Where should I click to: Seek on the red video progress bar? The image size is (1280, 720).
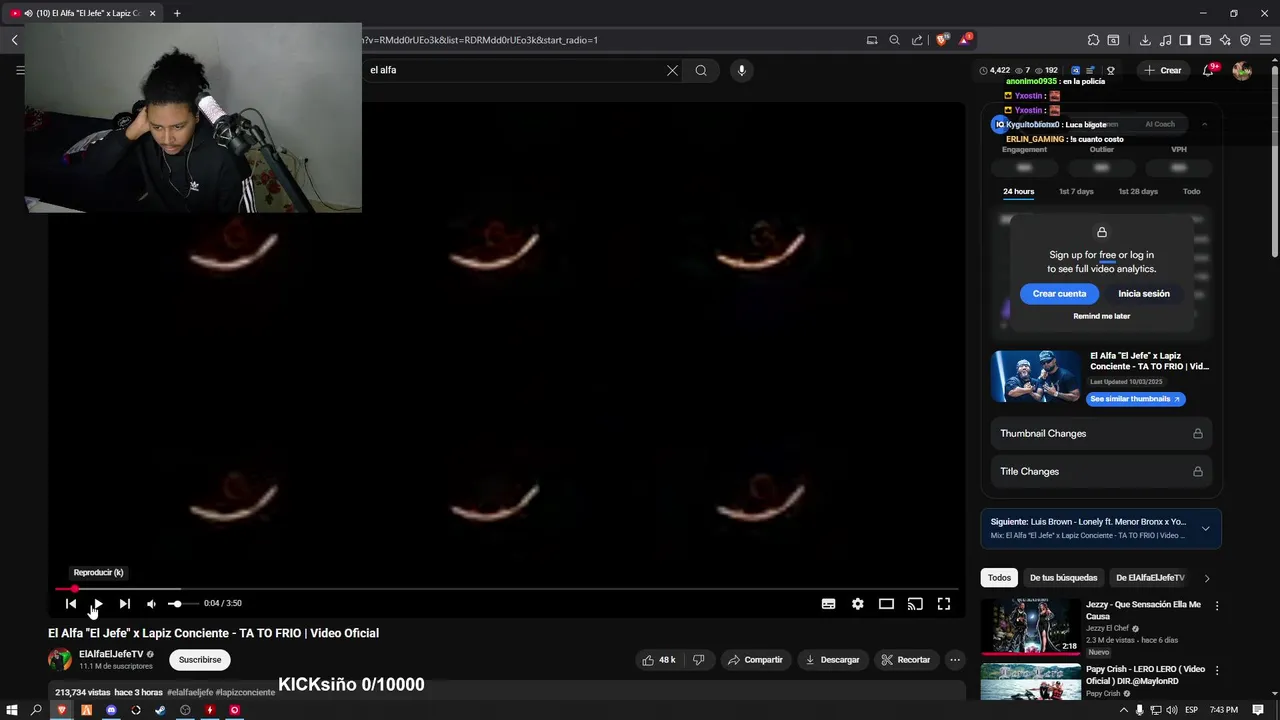[507, 589]
